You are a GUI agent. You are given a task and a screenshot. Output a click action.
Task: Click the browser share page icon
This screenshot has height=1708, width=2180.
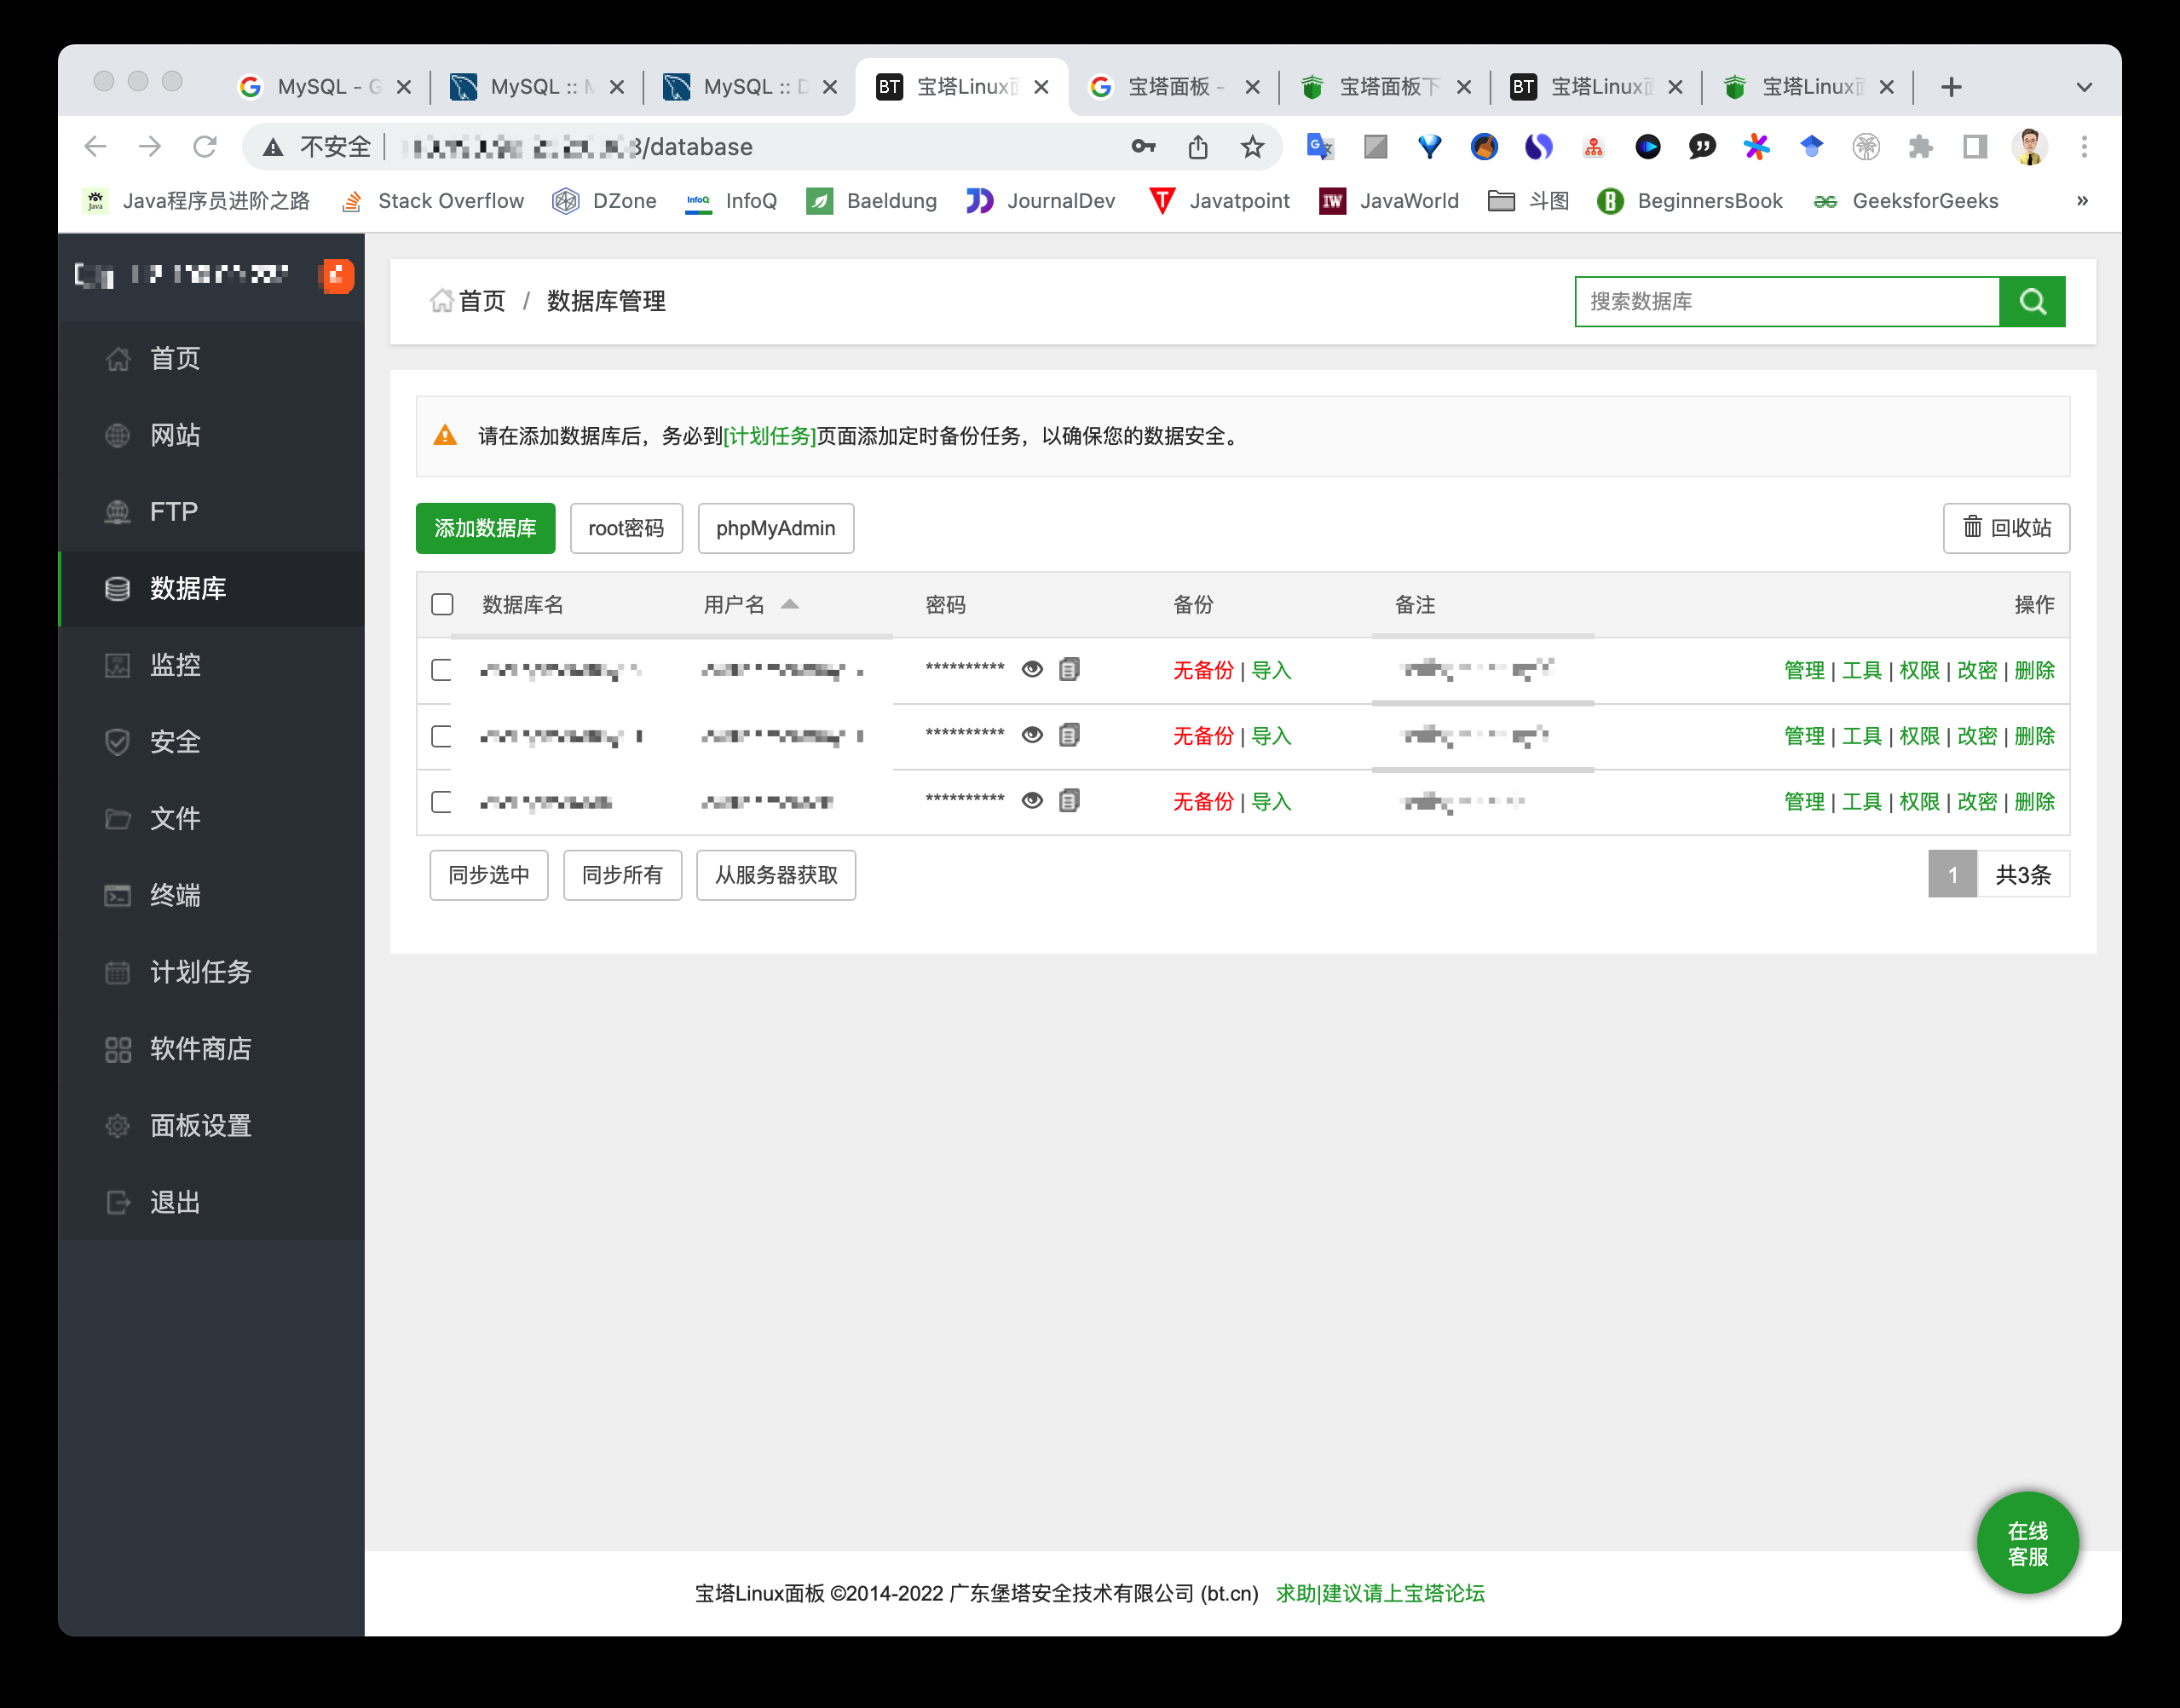[1197, 147]
